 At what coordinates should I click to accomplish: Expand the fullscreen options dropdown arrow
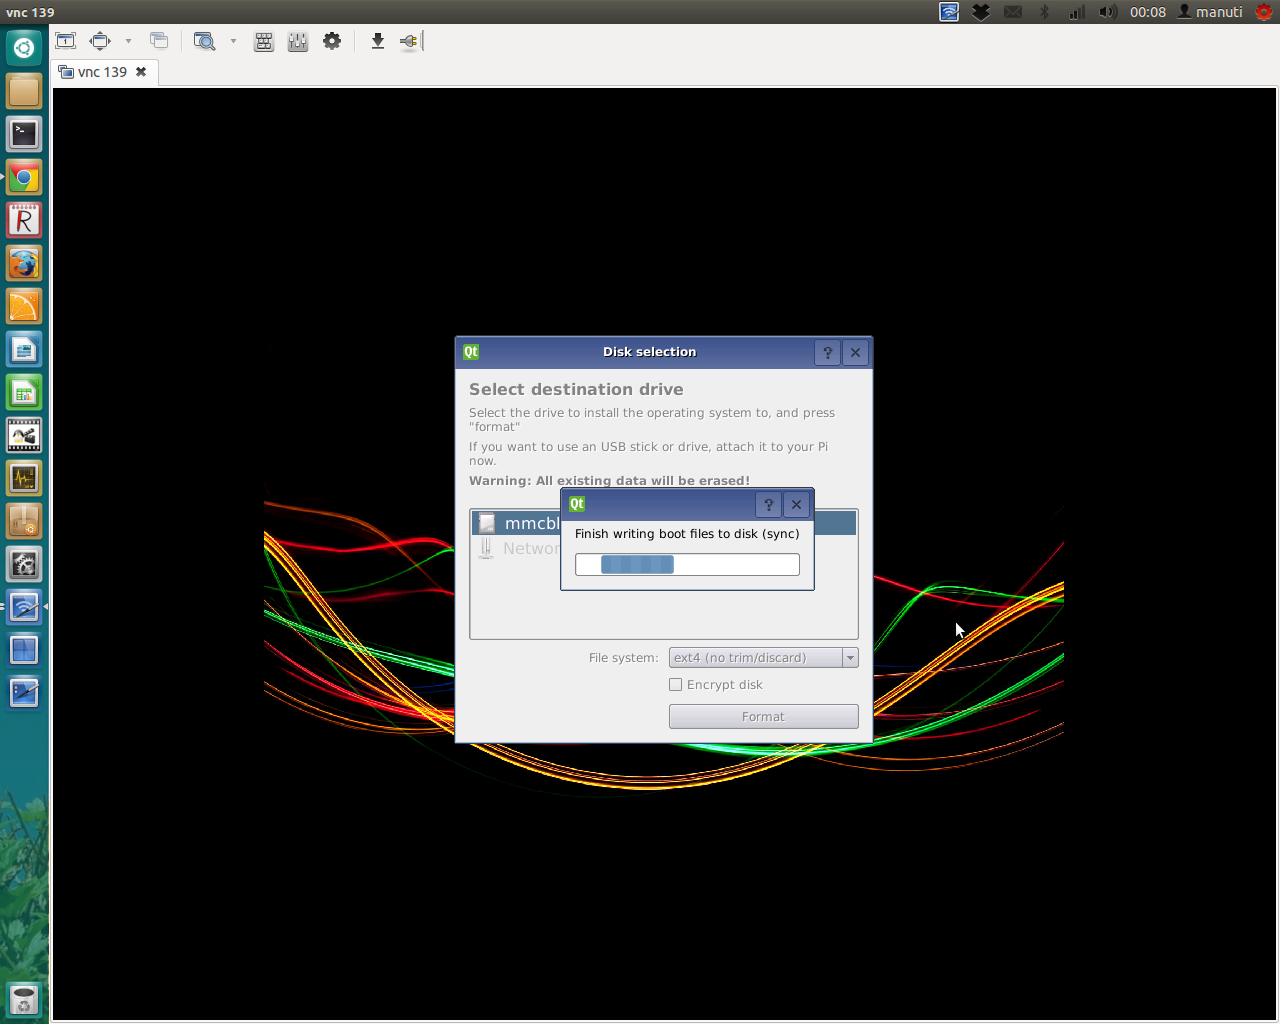128,41
